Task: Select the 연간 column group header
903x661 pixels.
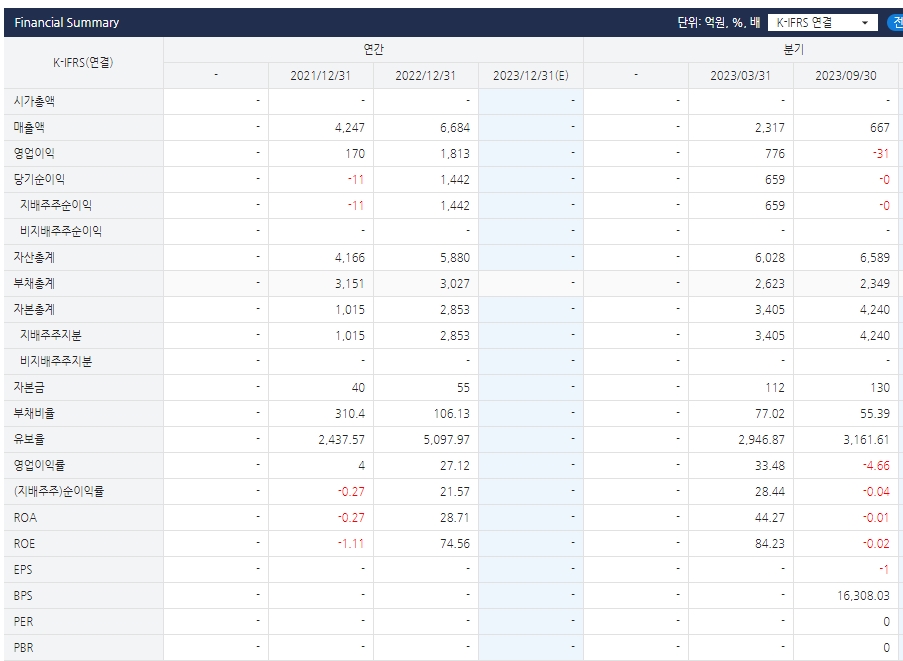Action: [x=373, y=50]
